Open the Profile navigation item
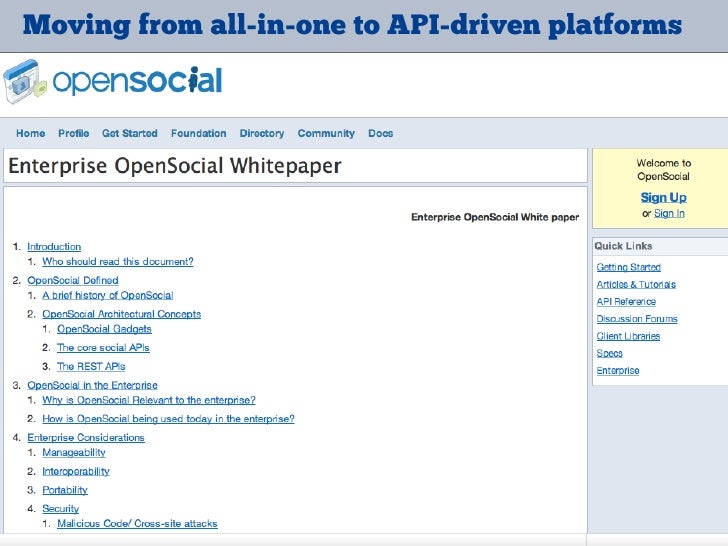The width and height of the screenshot is (728, 546). point(74,133)
